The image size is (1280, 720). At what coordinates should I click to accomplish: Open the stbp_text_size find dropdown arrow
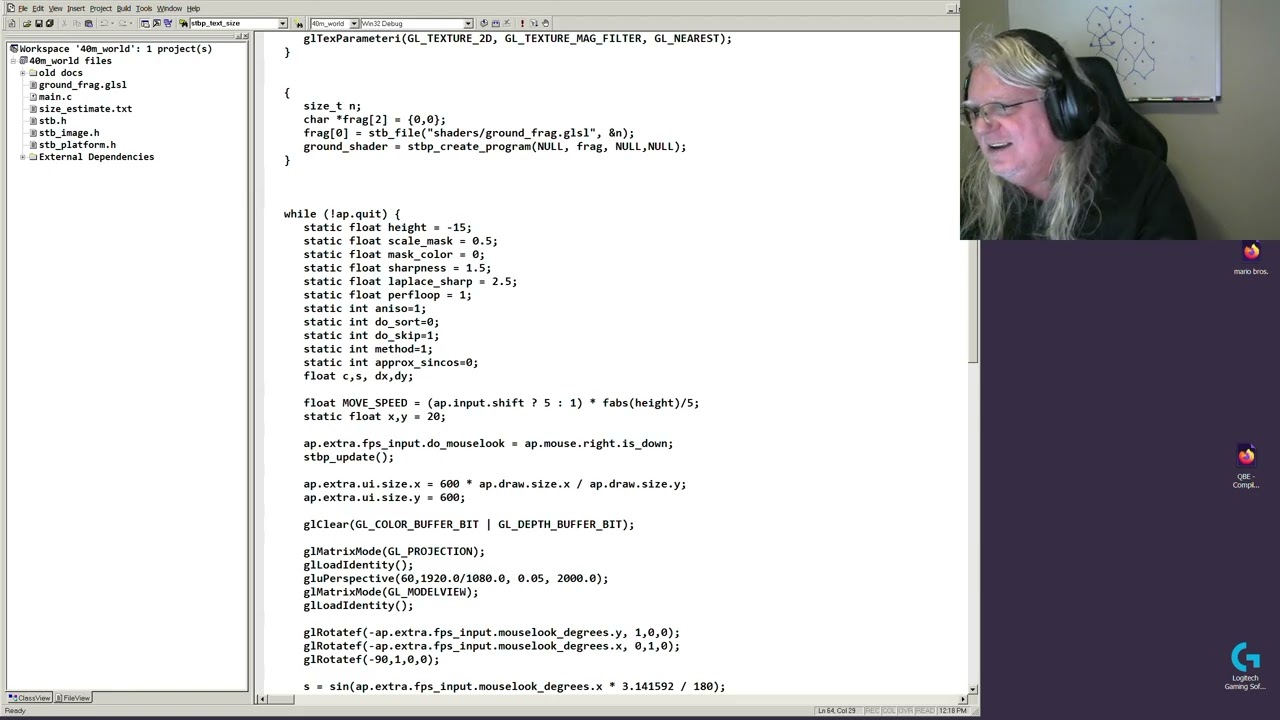click(x=282, y=24)
